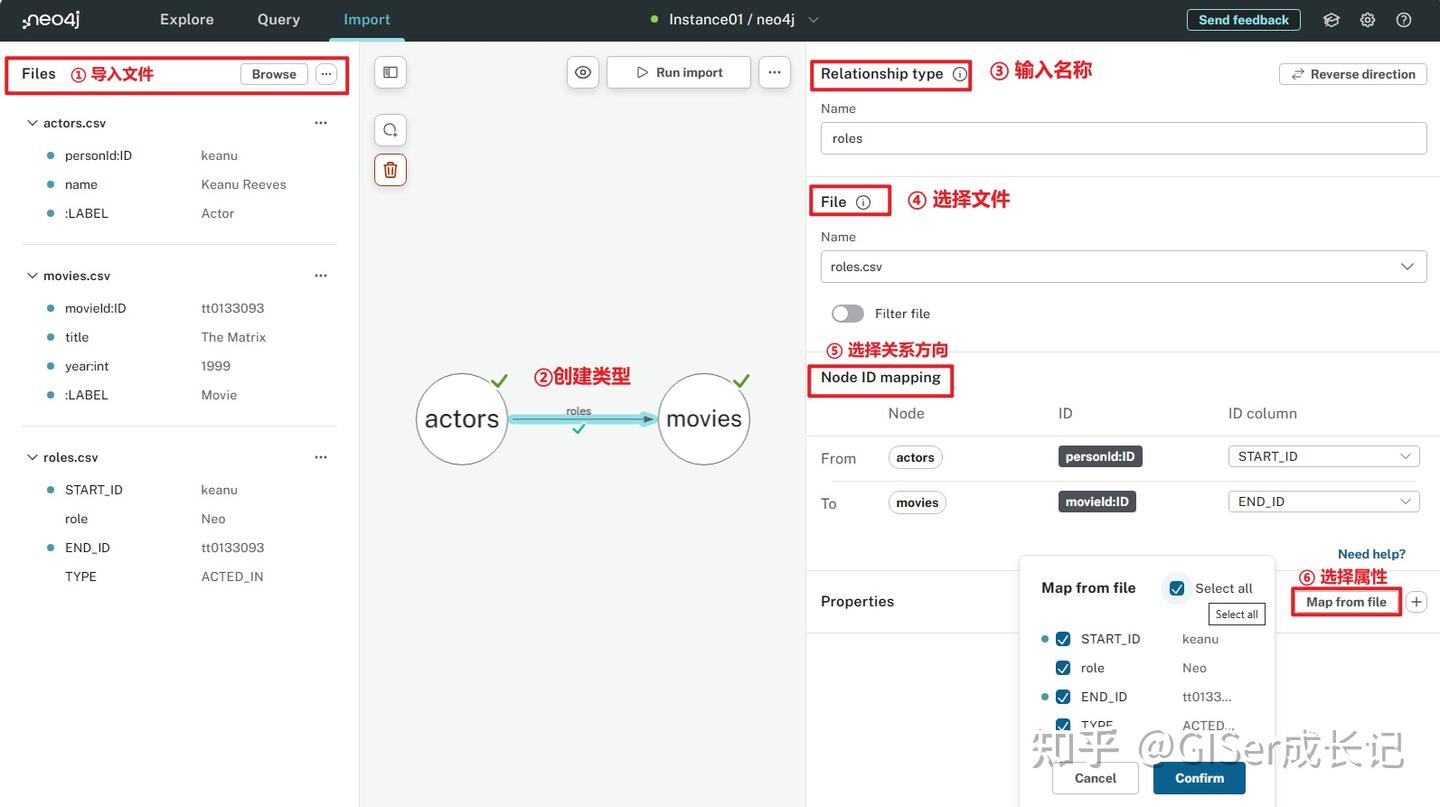This screenshot has height=807, width=1440.
Task: Toggle the Select all checkbox in Map from file
Action: [1176, 588]
